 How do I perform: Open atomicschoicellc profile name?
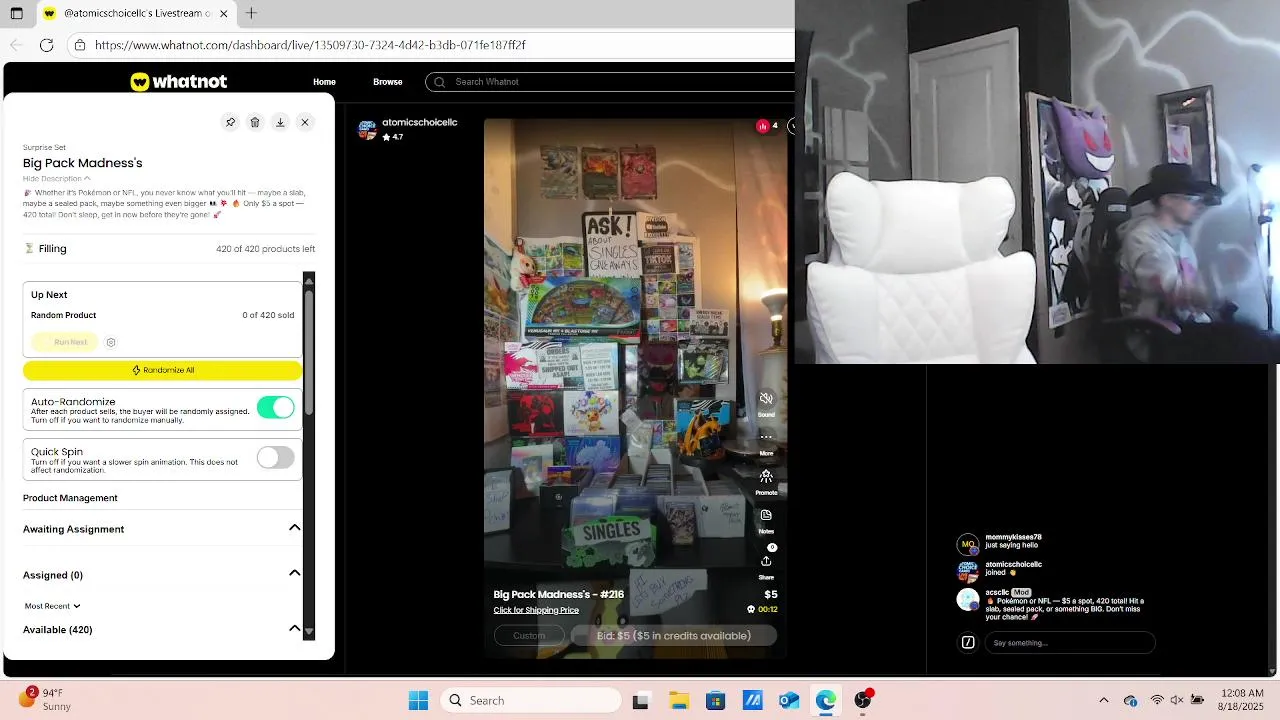coord(420,122)
